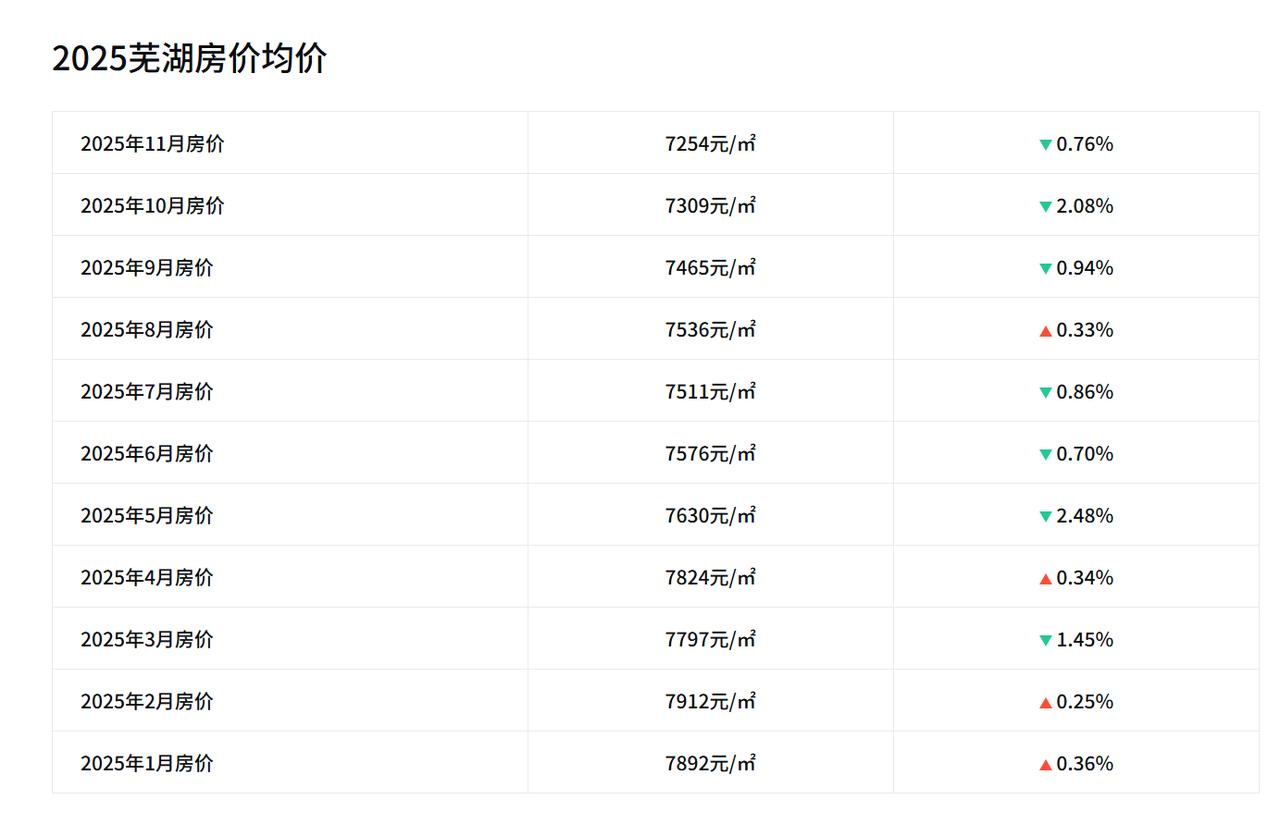
Task: Click the 2025芜湖房价均价 heading
Action: (x=189, y=58)
